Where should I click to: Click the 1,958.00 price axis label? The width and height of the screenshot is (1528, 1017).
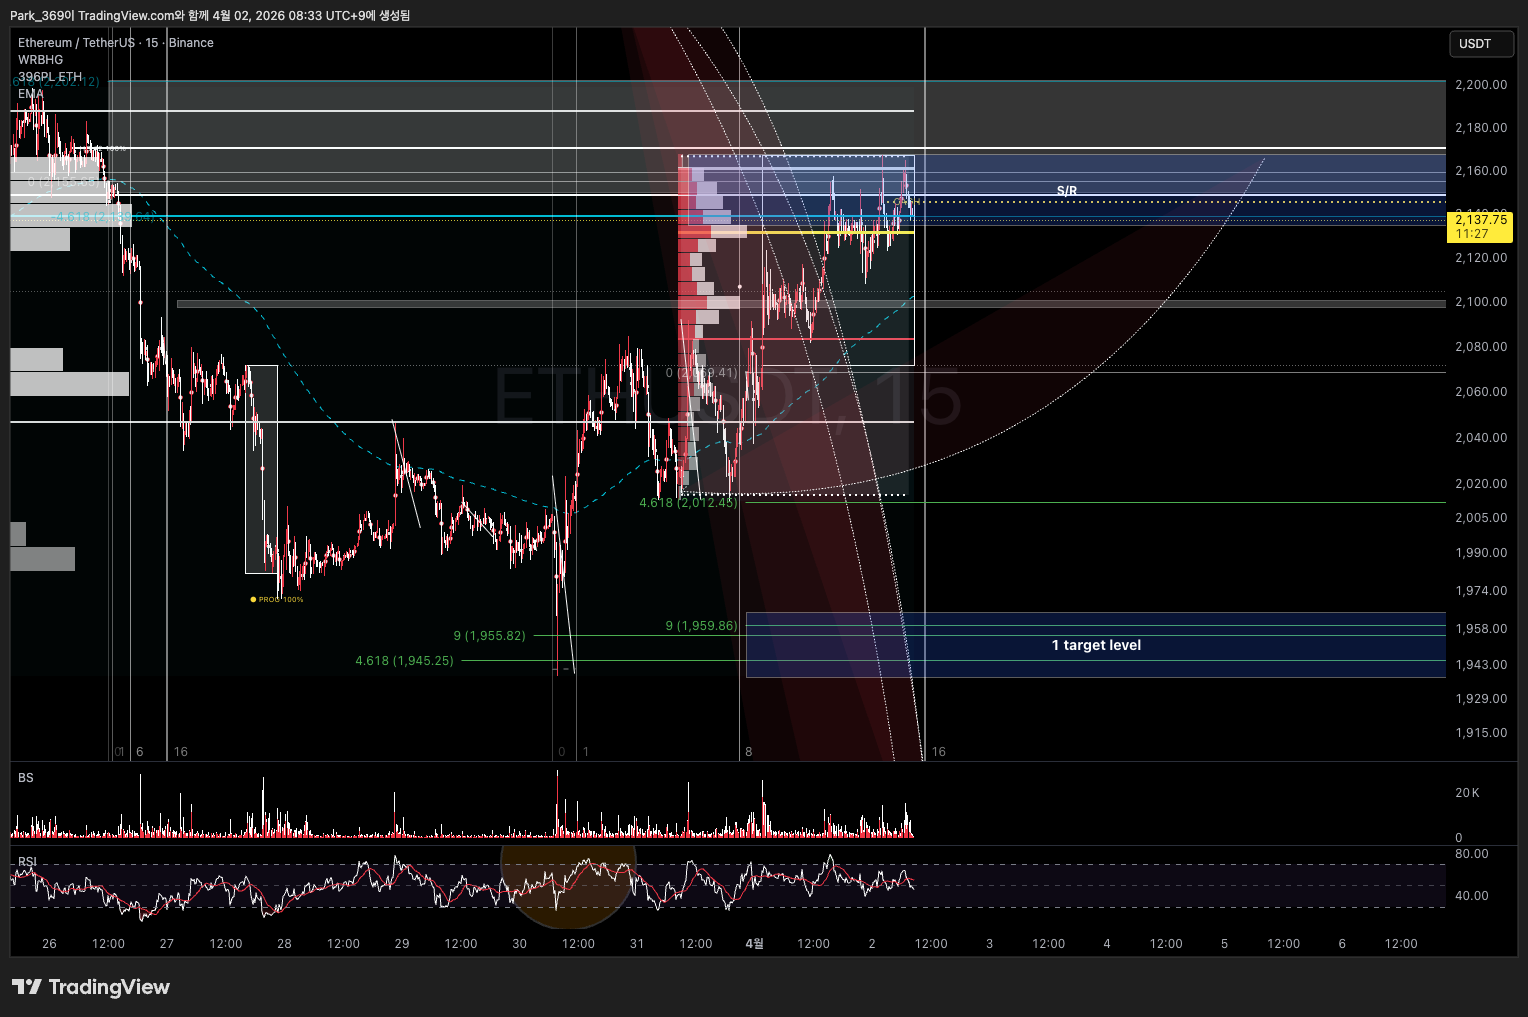1481,629
